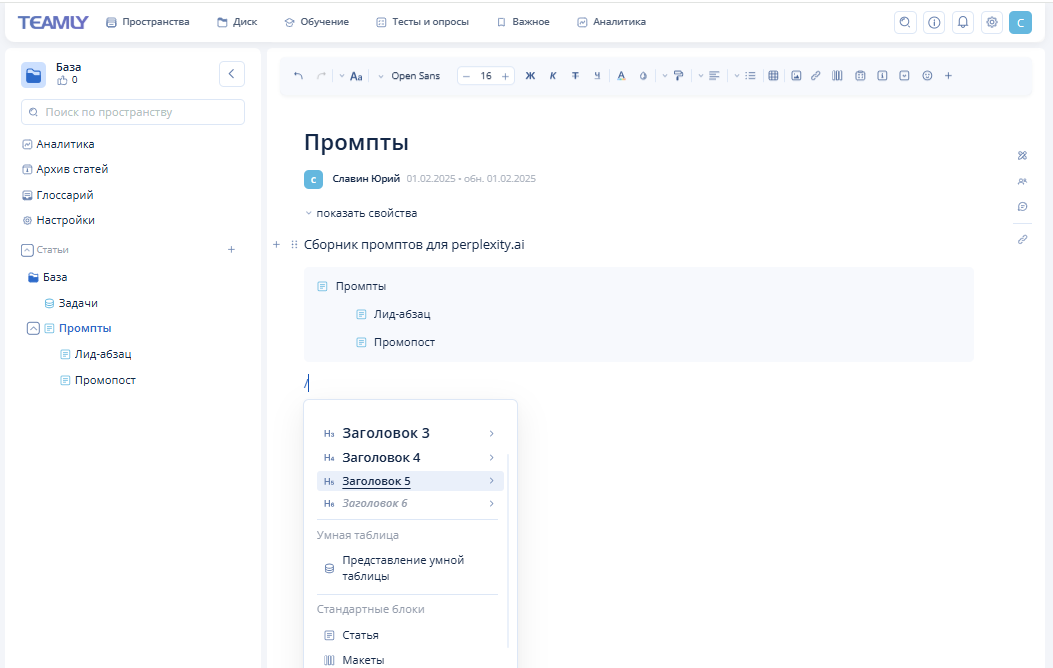The width and height of the screenshot is (1053, 668).
Task: Toggle strikethrough formatting
Action: pos(575,76)
